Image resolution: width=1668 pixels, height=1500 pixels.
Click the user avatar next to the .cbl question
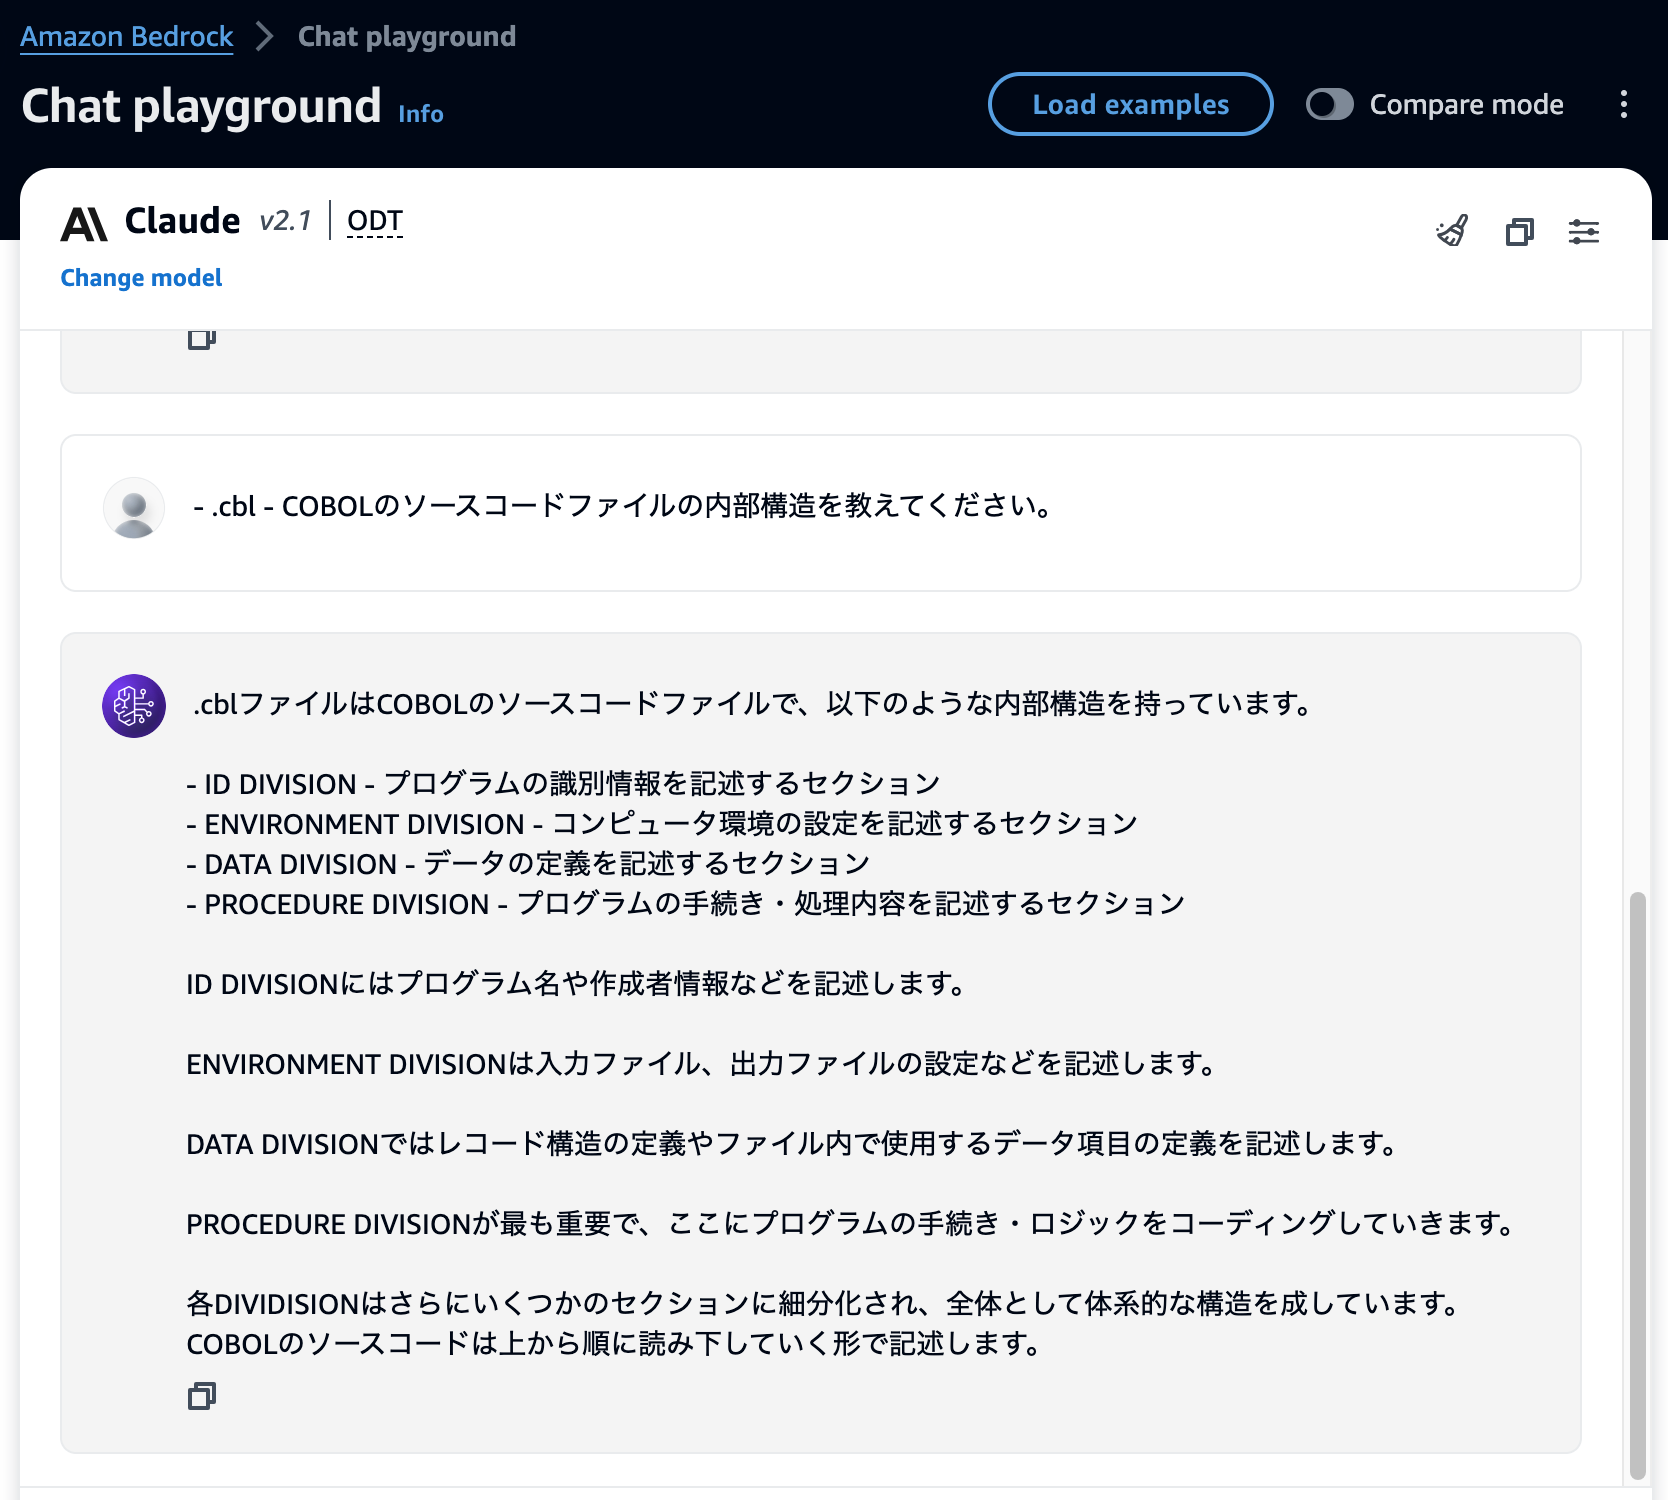[134, 508]
